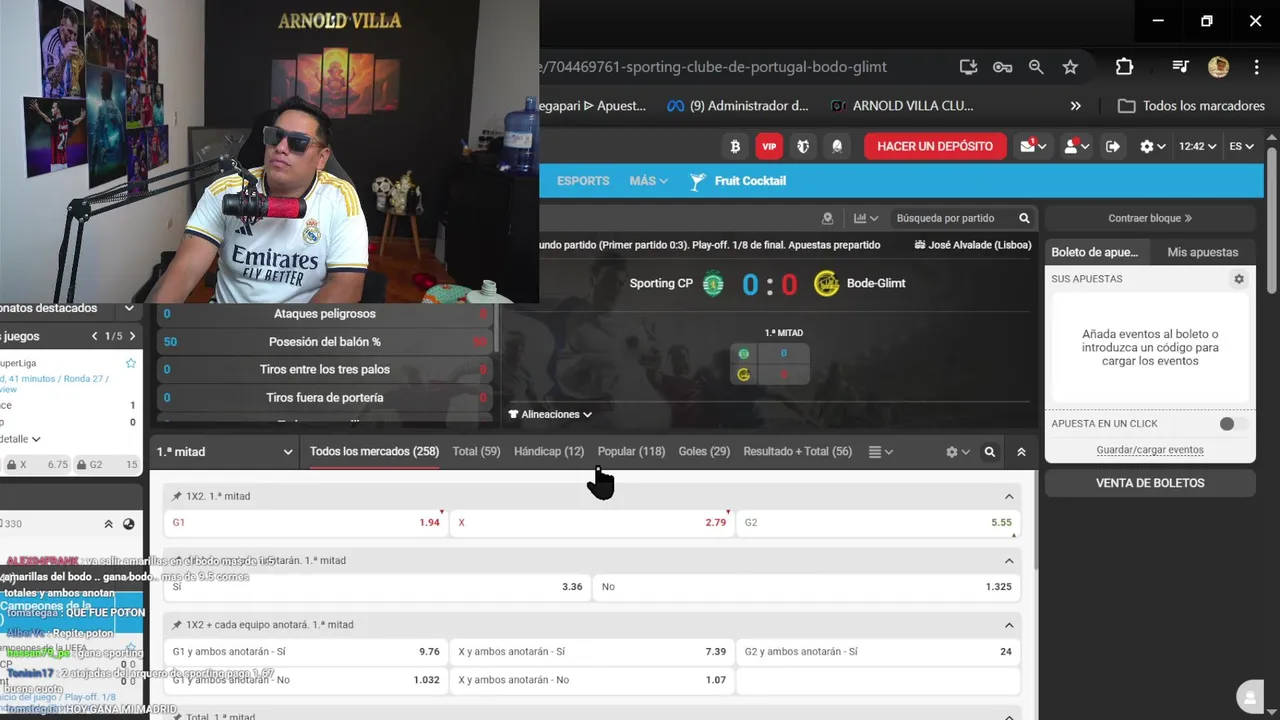Open the markets layout list dropdown
Image resolution: width=1280 pixels, height=720 pixels.
click(x=881, y=452)
